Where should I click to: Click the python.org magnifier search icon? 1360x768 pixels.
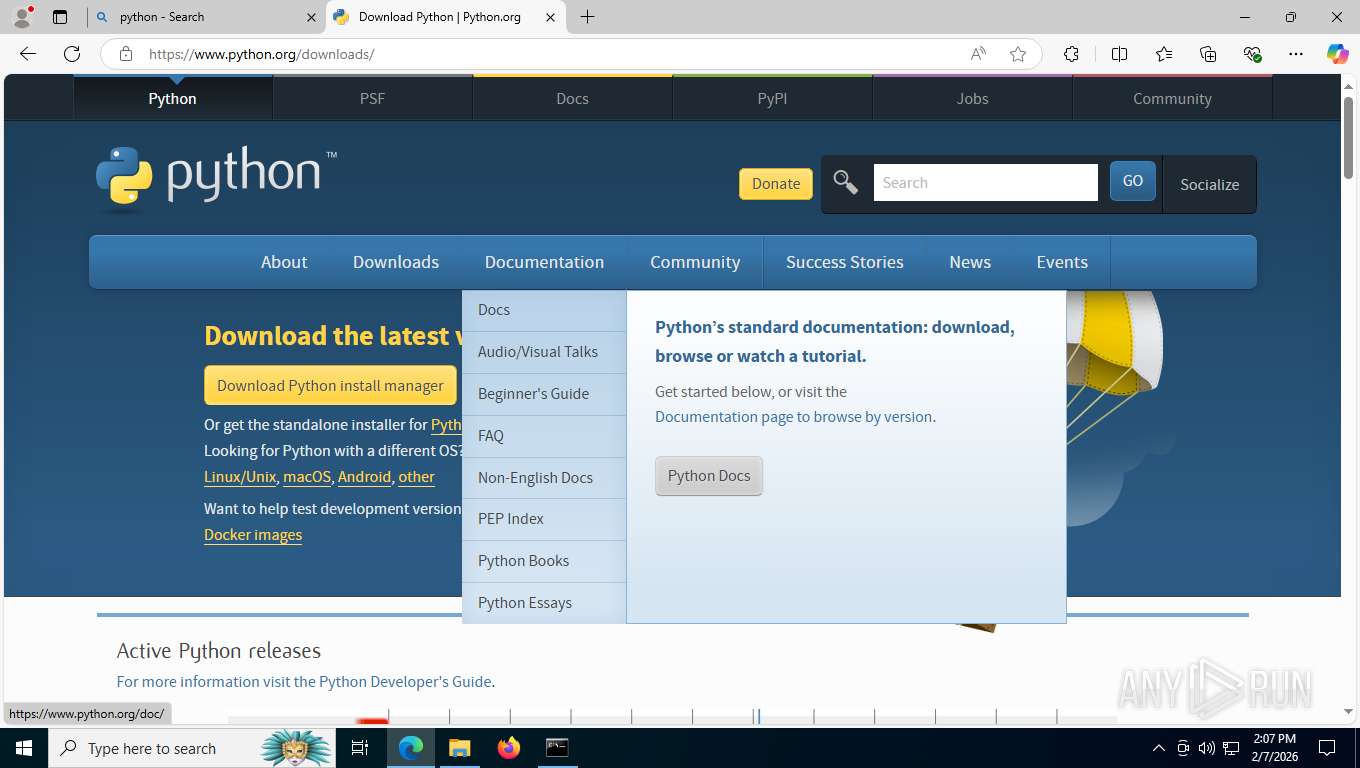846,183
